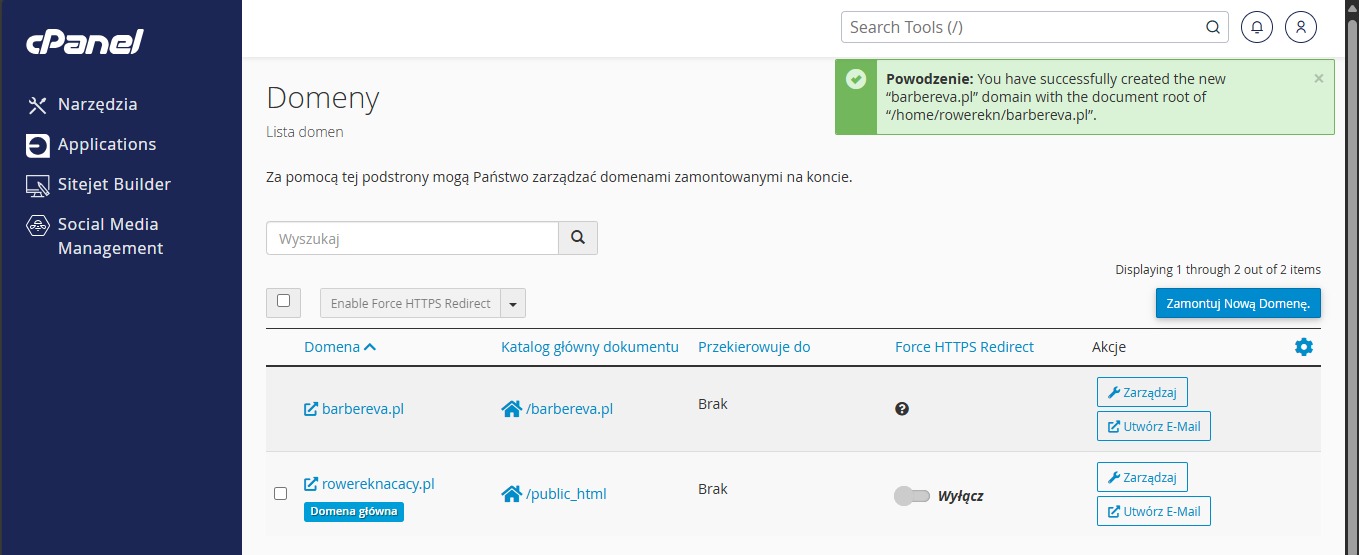Click Zarządzaj for barbereva.pl
Viewport: 1359px width, 555px height.
1142,392
